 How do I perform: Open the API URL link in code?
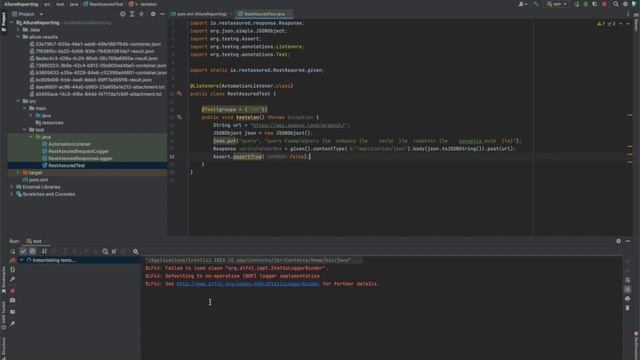[300, 125]
